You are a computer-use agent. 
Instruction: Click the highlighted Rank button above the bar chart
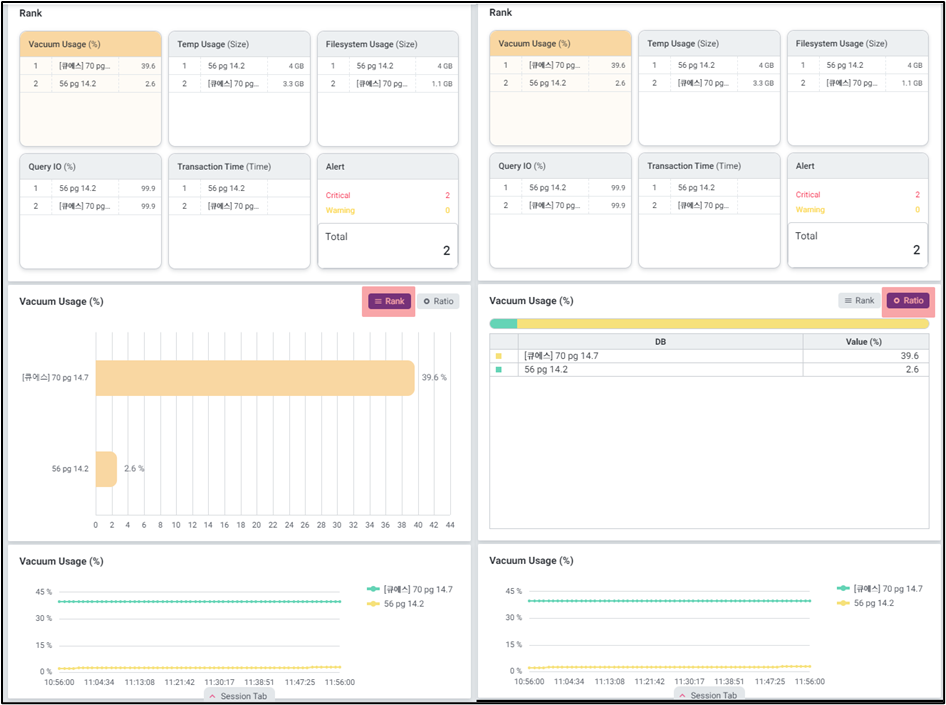[389, 301]
